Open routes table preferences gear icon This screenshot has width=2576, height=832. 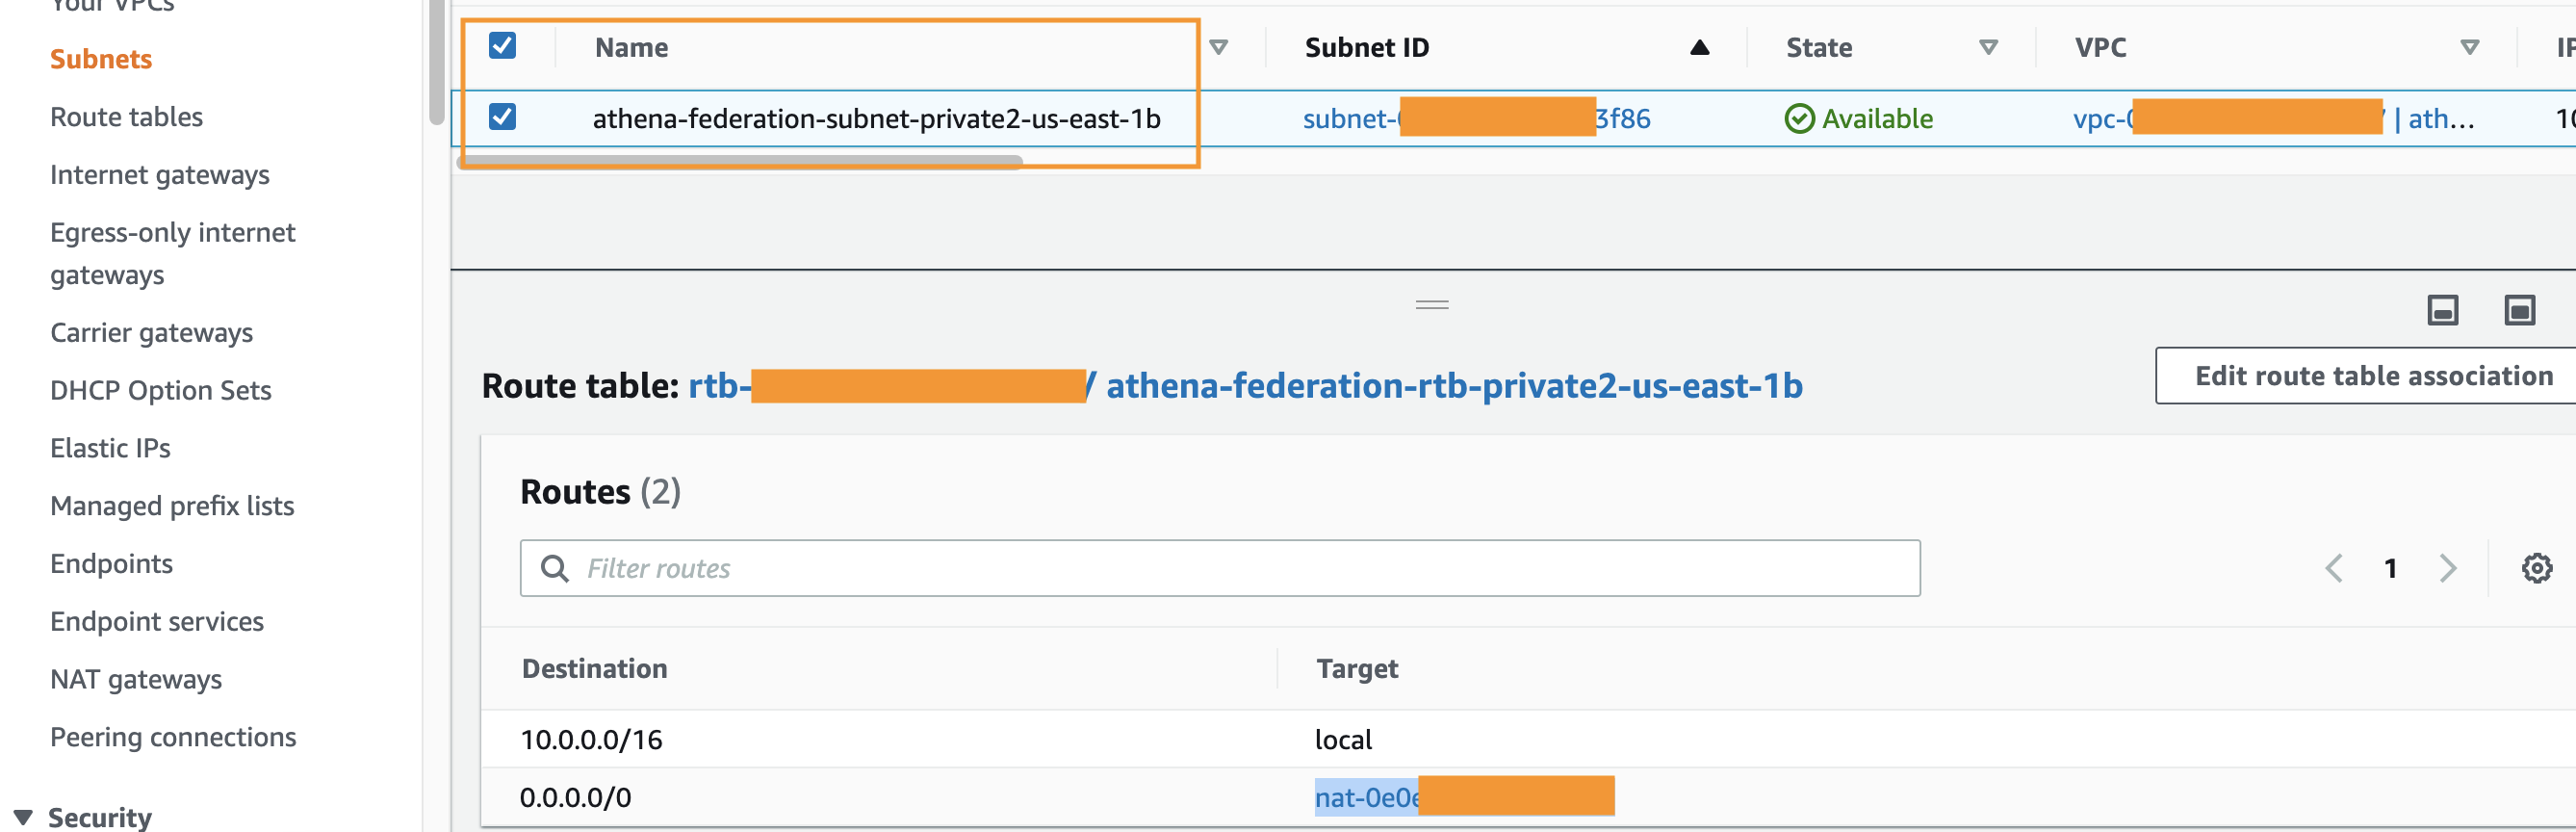(2536, 568)
